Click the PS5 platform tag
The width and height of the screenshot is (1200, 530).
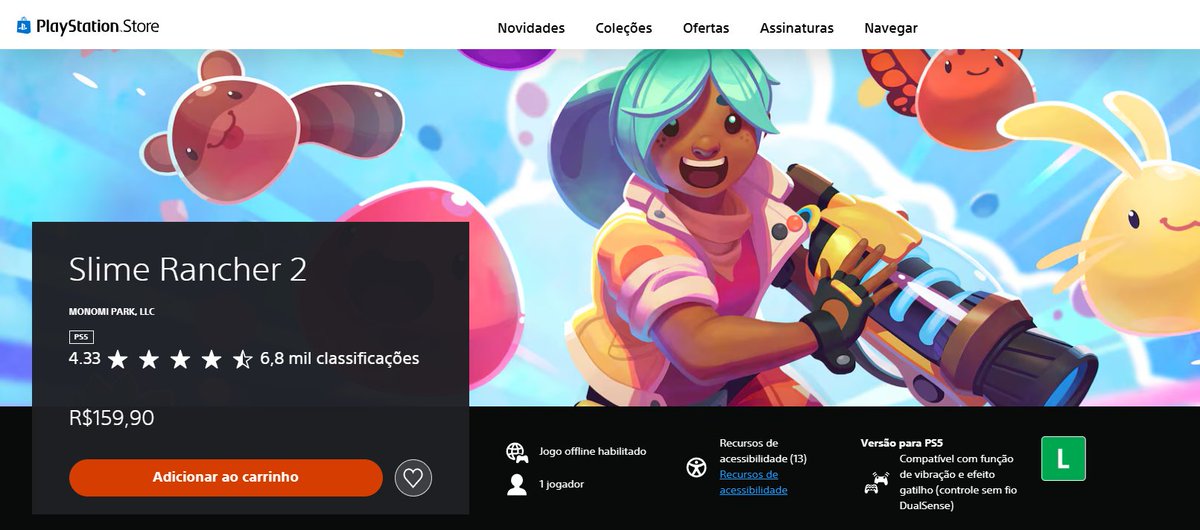coord(79,338)
